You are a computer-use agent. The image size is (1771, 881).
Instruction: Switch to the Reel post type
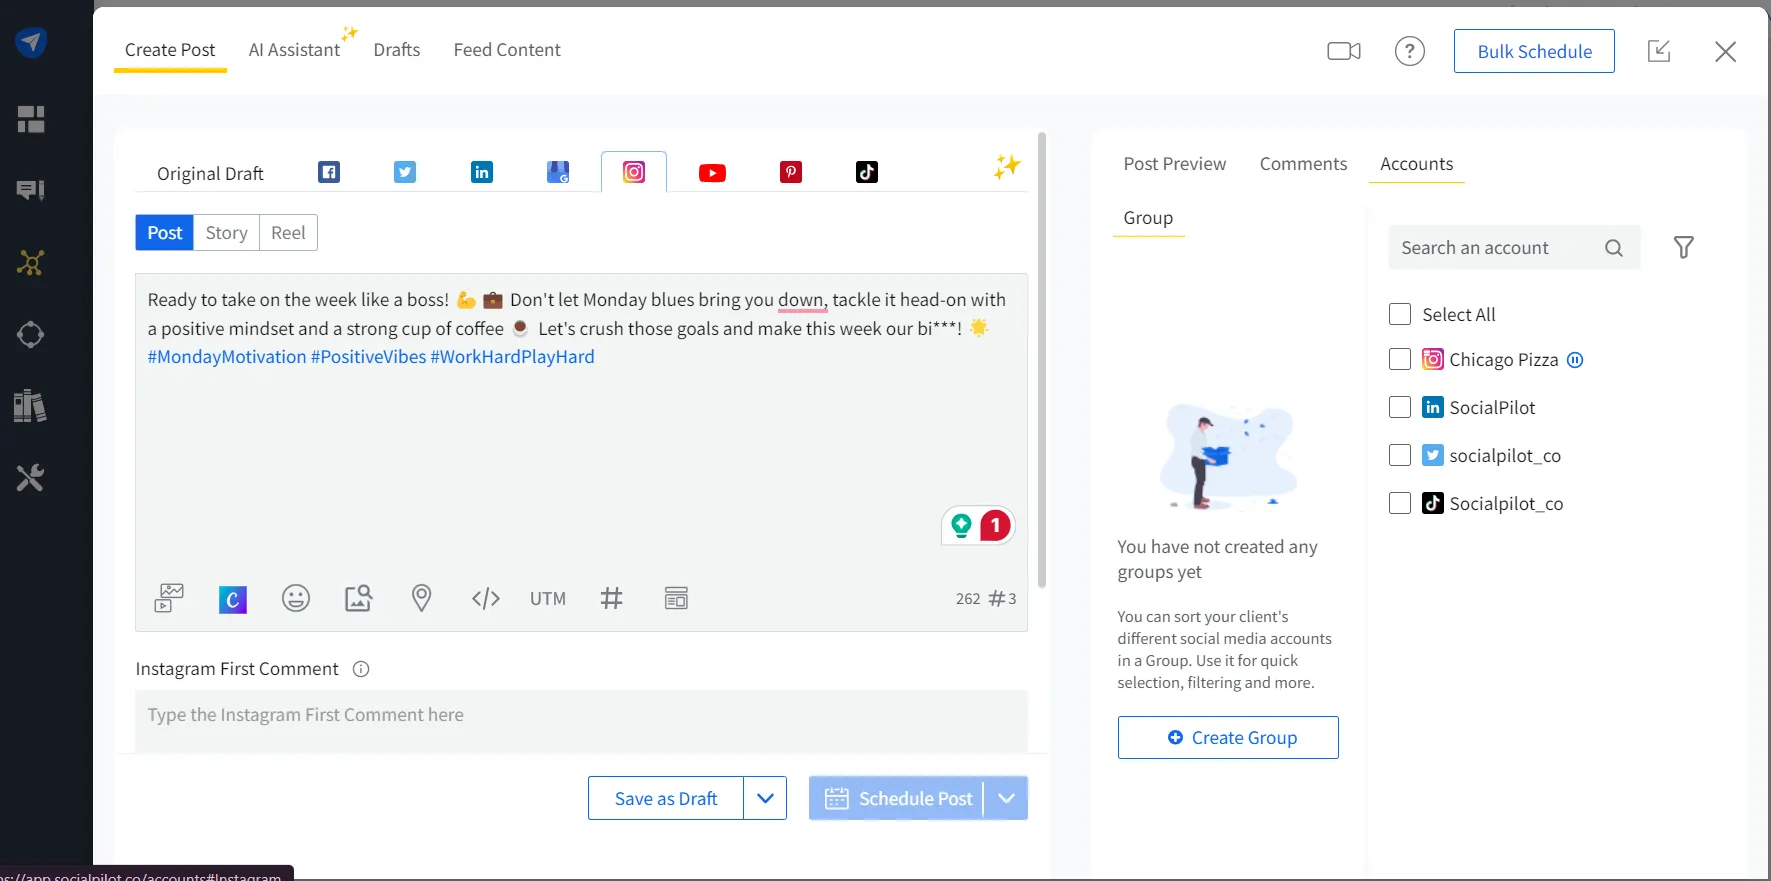288,233
